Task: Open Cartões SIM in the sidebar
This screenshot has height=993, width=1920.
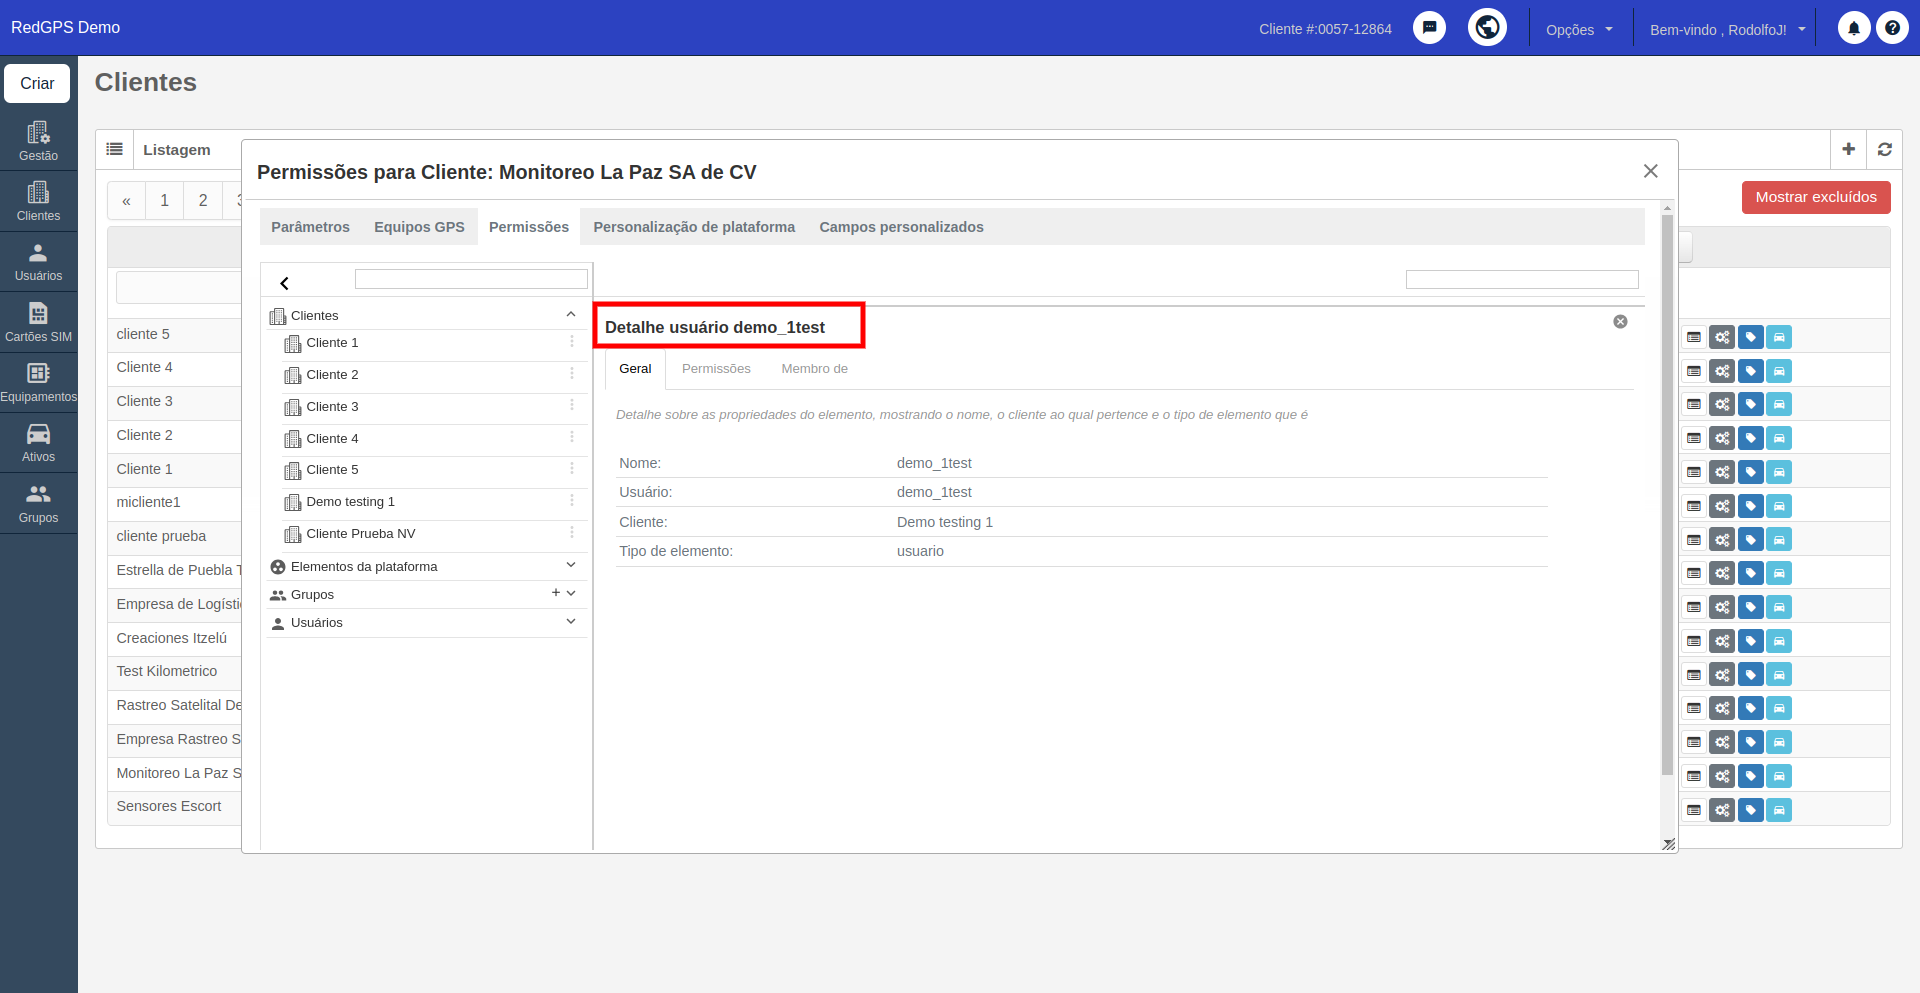Action: [38, 322]
